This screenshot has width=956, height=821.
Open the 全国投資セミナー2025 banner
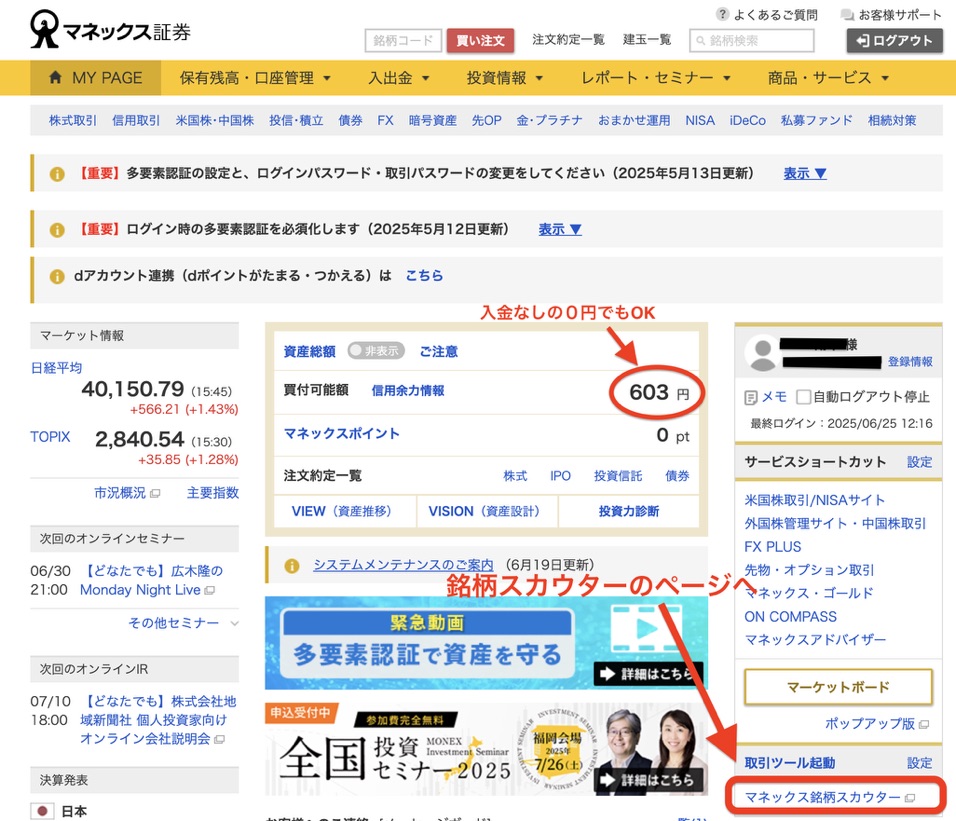click(x=487, y=750)
